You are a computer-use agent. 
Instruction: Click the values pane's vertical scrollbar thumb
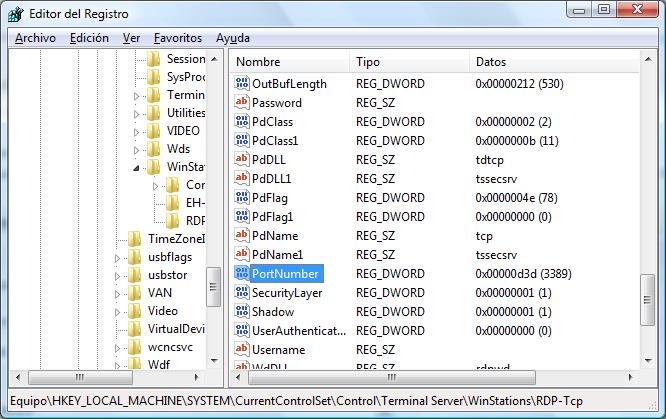click(648, 300)
